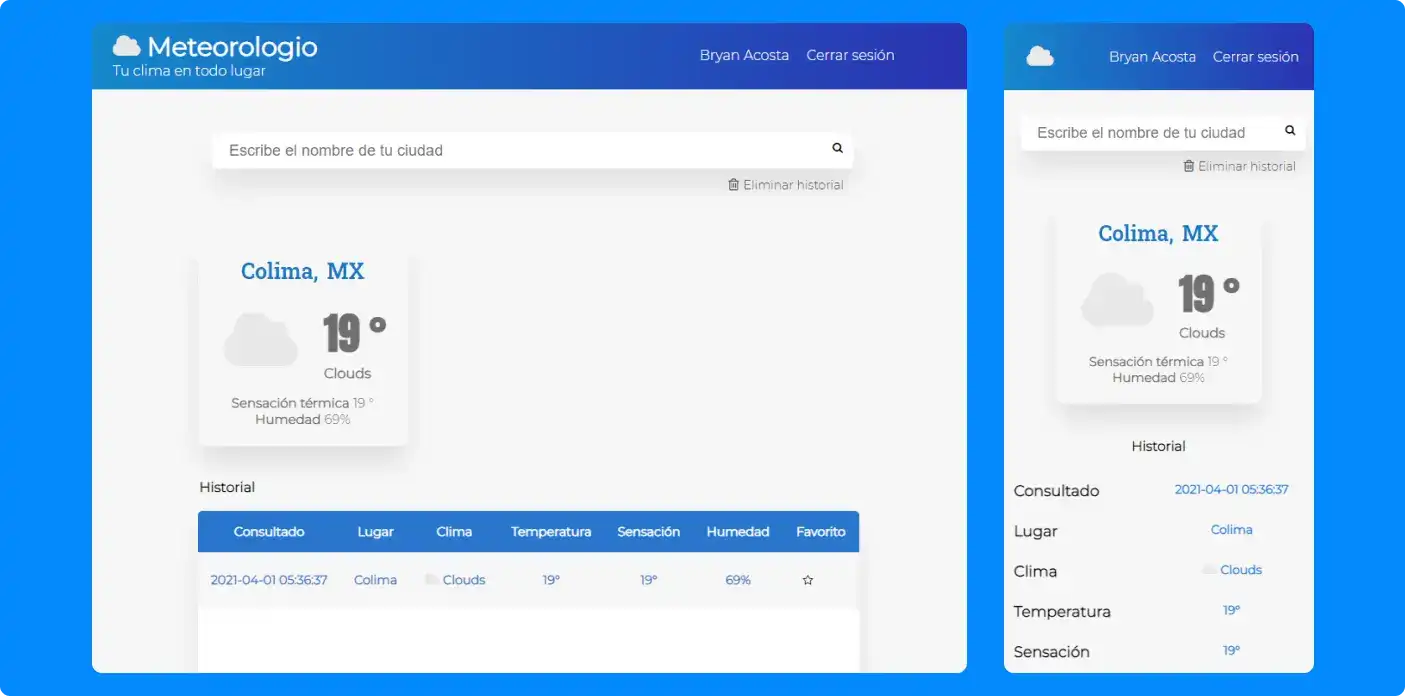Open Bryan Acosta profile in desktop header
The width and height of the screenshot is (1405, 696).
pos(744,55)
